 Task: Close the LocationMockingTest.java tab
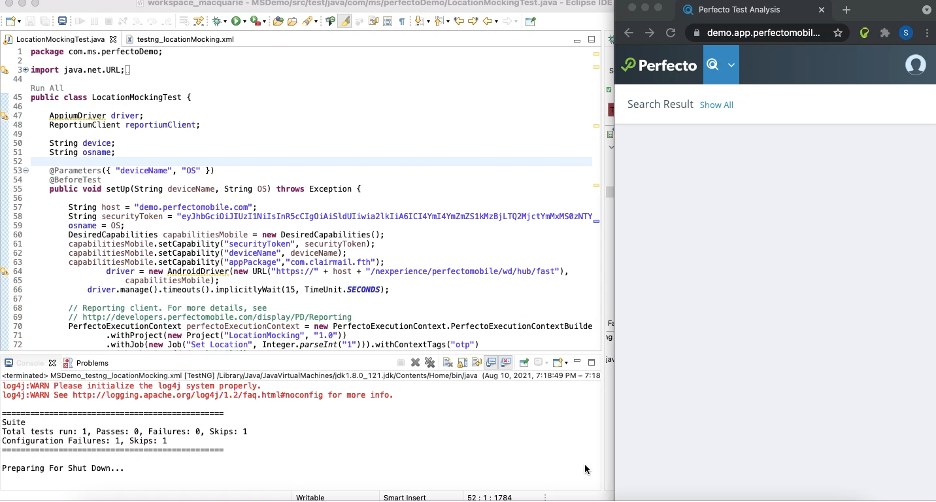click(x=113, y=39)
